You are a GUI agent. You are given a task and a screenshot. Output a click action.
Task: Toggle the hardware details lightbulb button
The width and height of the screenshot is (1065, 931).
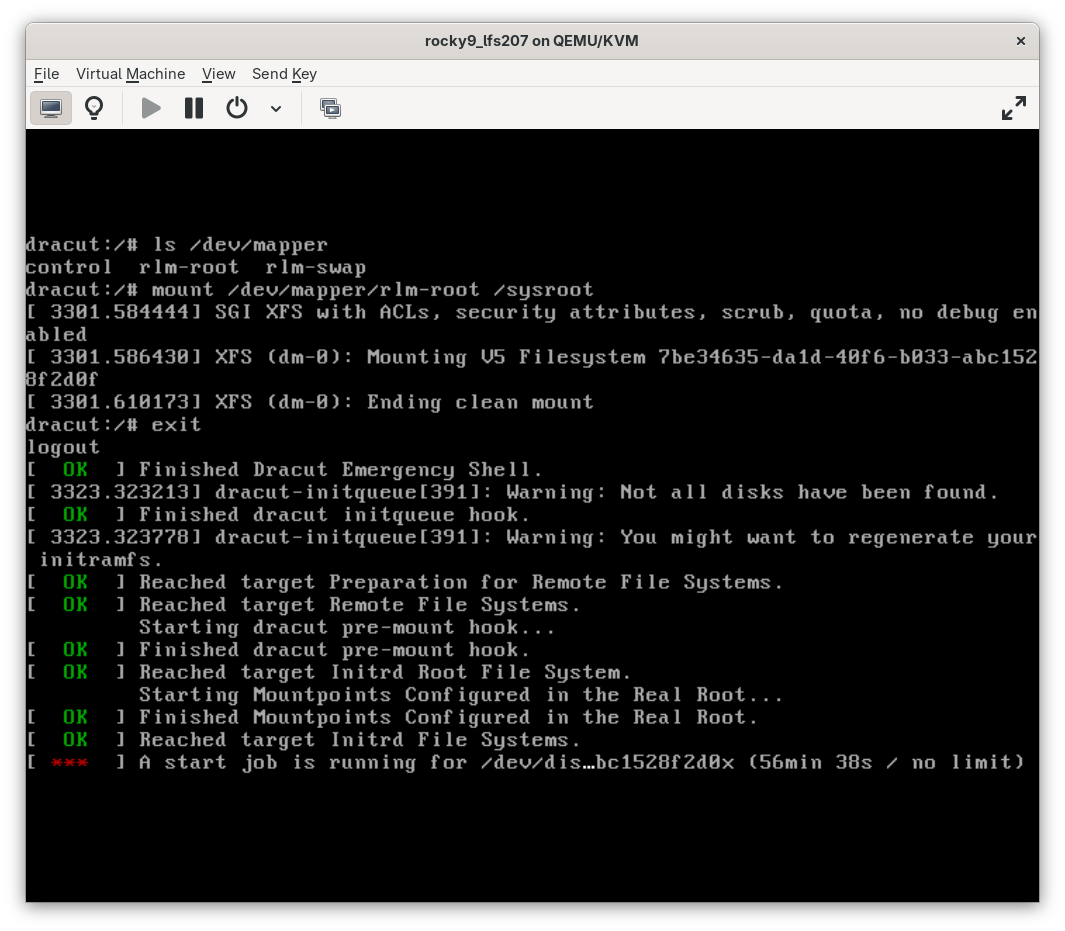pos(95,107)
